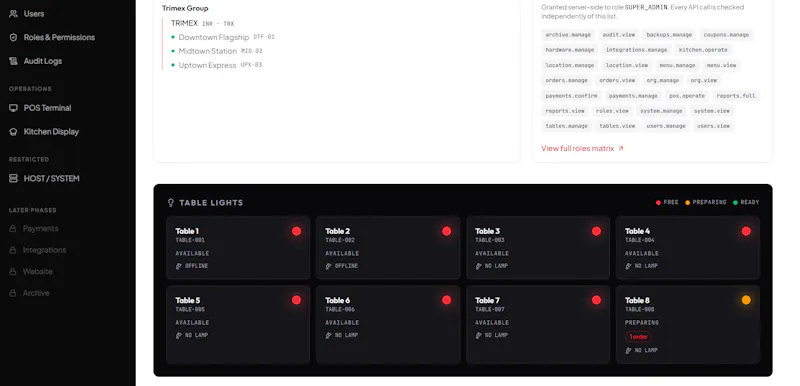This screenshot has height=386, width=800.
Task: Click the Kitchen Display chef hat icon
Action: click(13, 132)
